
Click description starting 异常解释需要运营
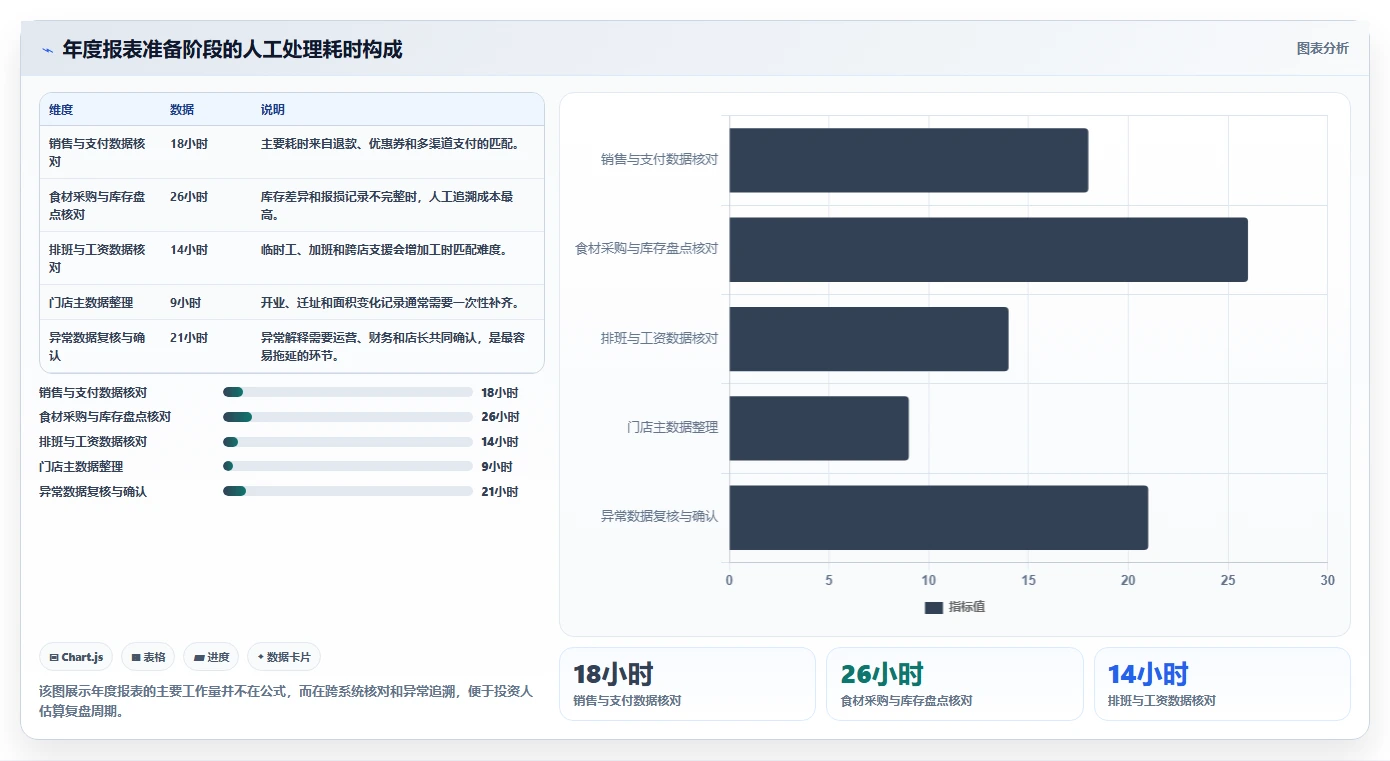[393, 346]
